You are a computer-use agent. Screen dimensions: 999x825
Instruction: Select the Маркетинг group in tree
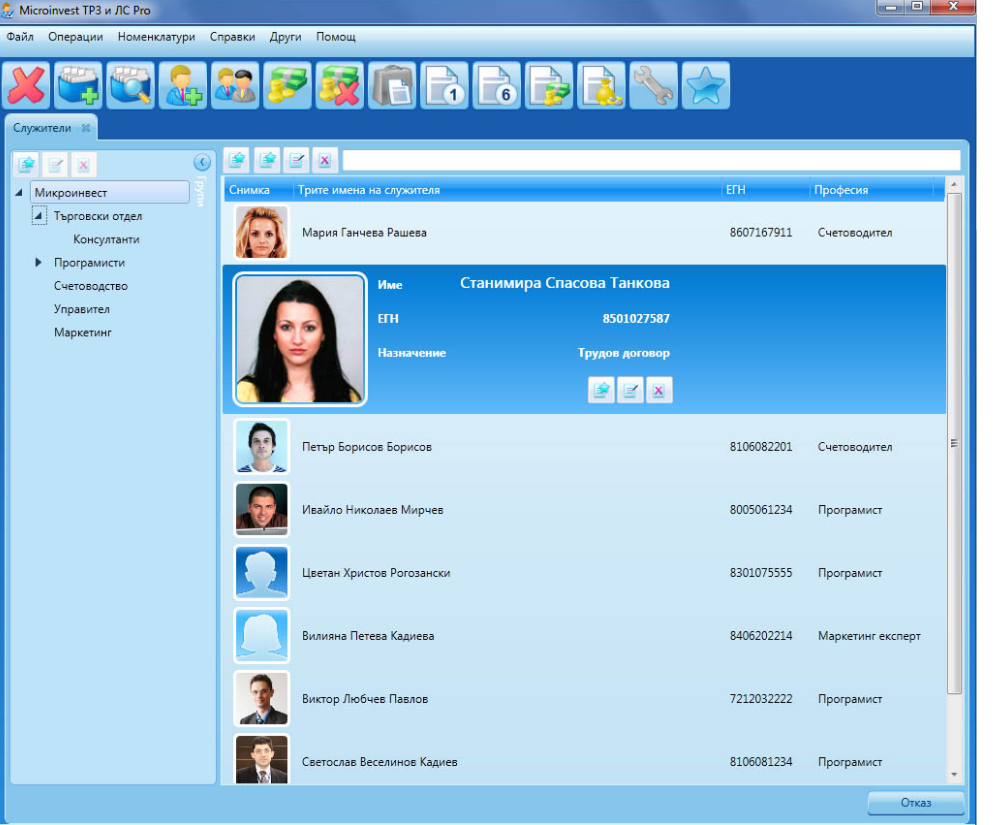[83, 333]
